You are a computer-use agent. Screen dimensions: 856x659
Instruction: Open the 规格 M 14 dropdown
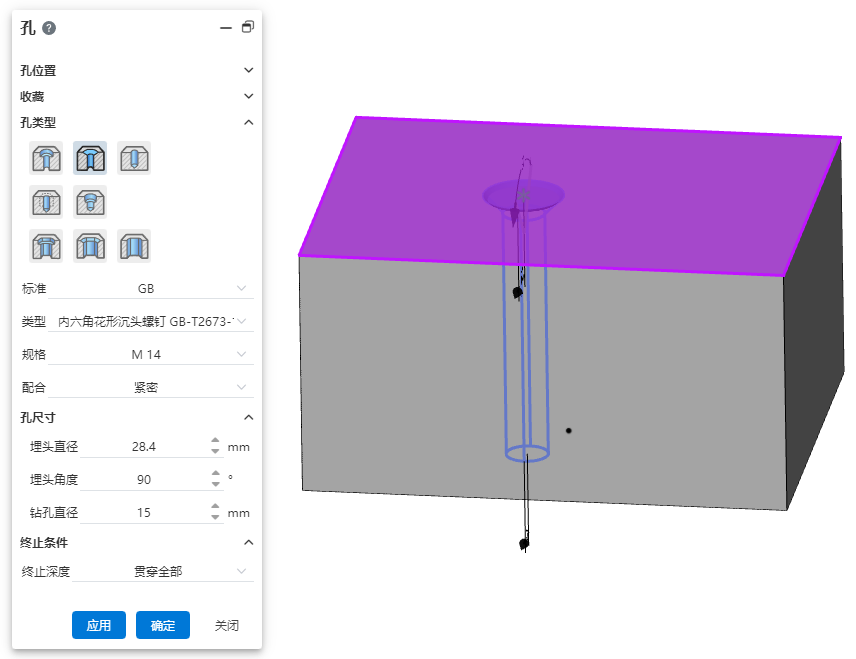point(151,354)
